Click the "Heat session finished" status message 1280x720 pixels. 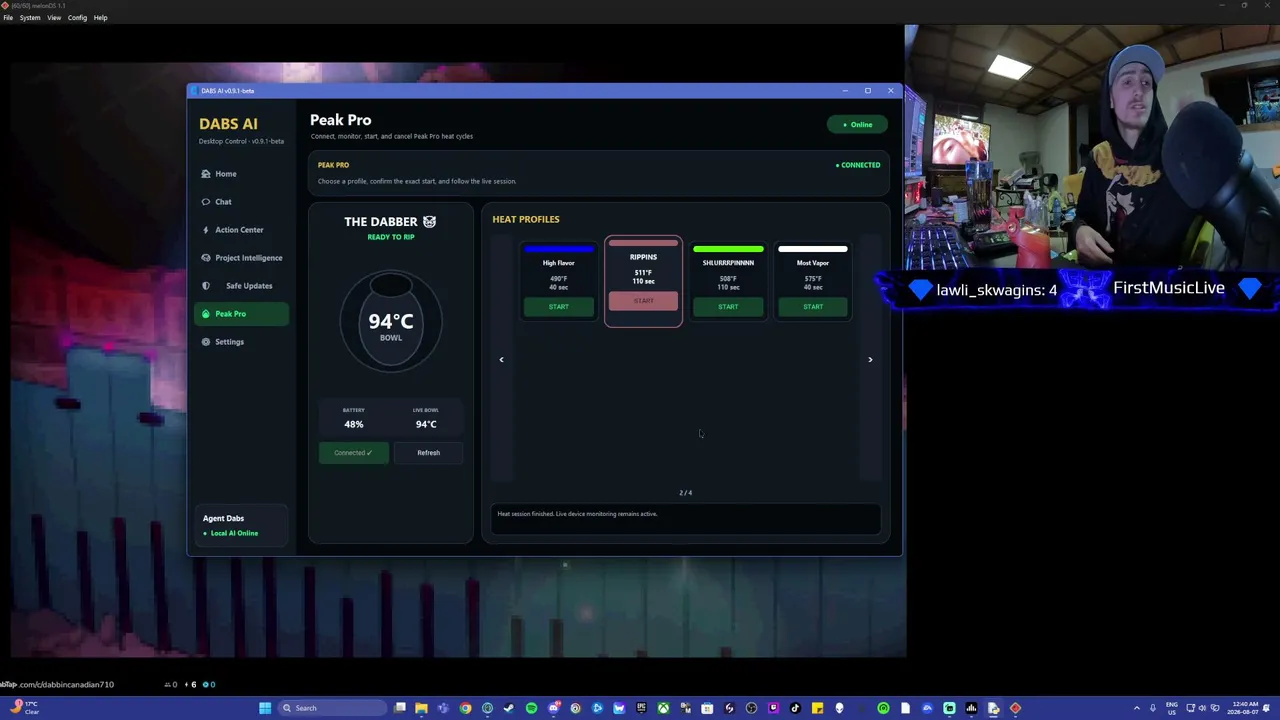click(577, 514)
